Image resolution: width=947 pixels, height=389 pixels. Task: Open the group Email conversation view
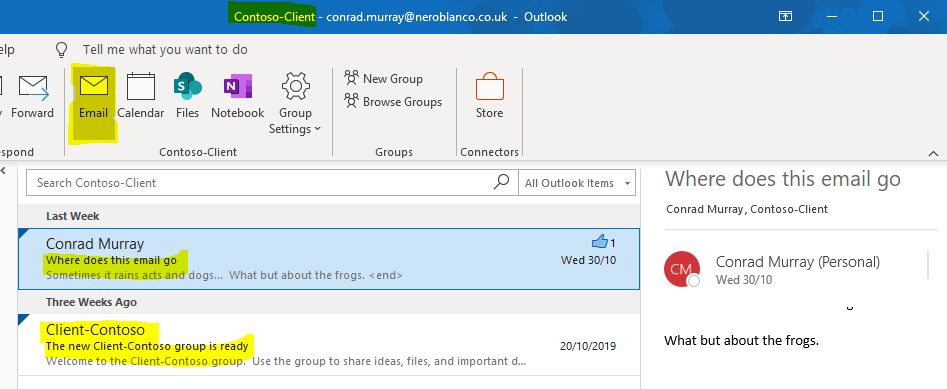pyautogui.click(x=93, y=97)
